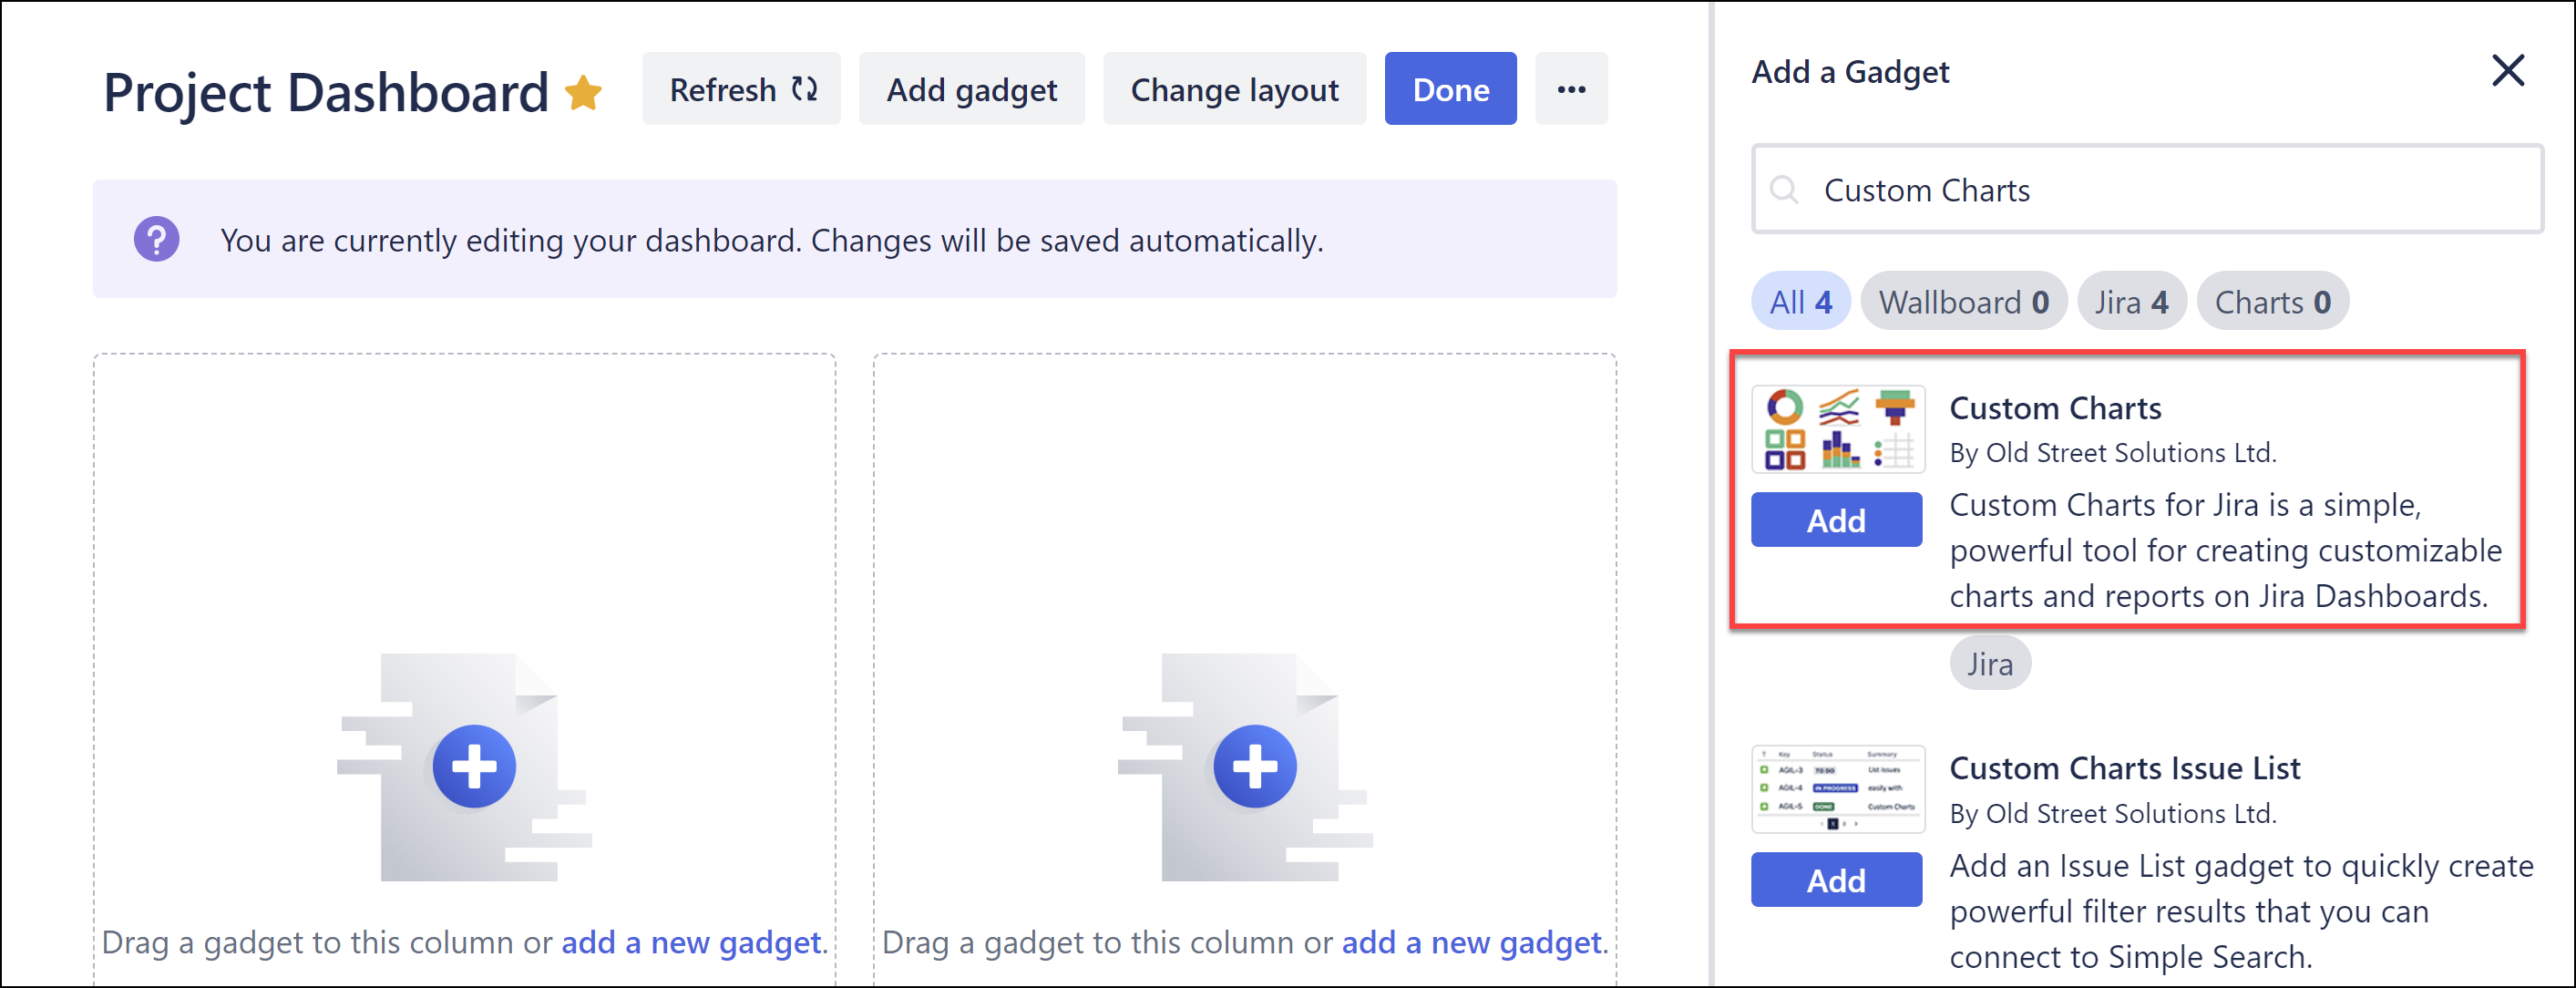Click Done to finish editing the dashboard
Viewport: 2576px width, 988px height.
[1450, 89]
